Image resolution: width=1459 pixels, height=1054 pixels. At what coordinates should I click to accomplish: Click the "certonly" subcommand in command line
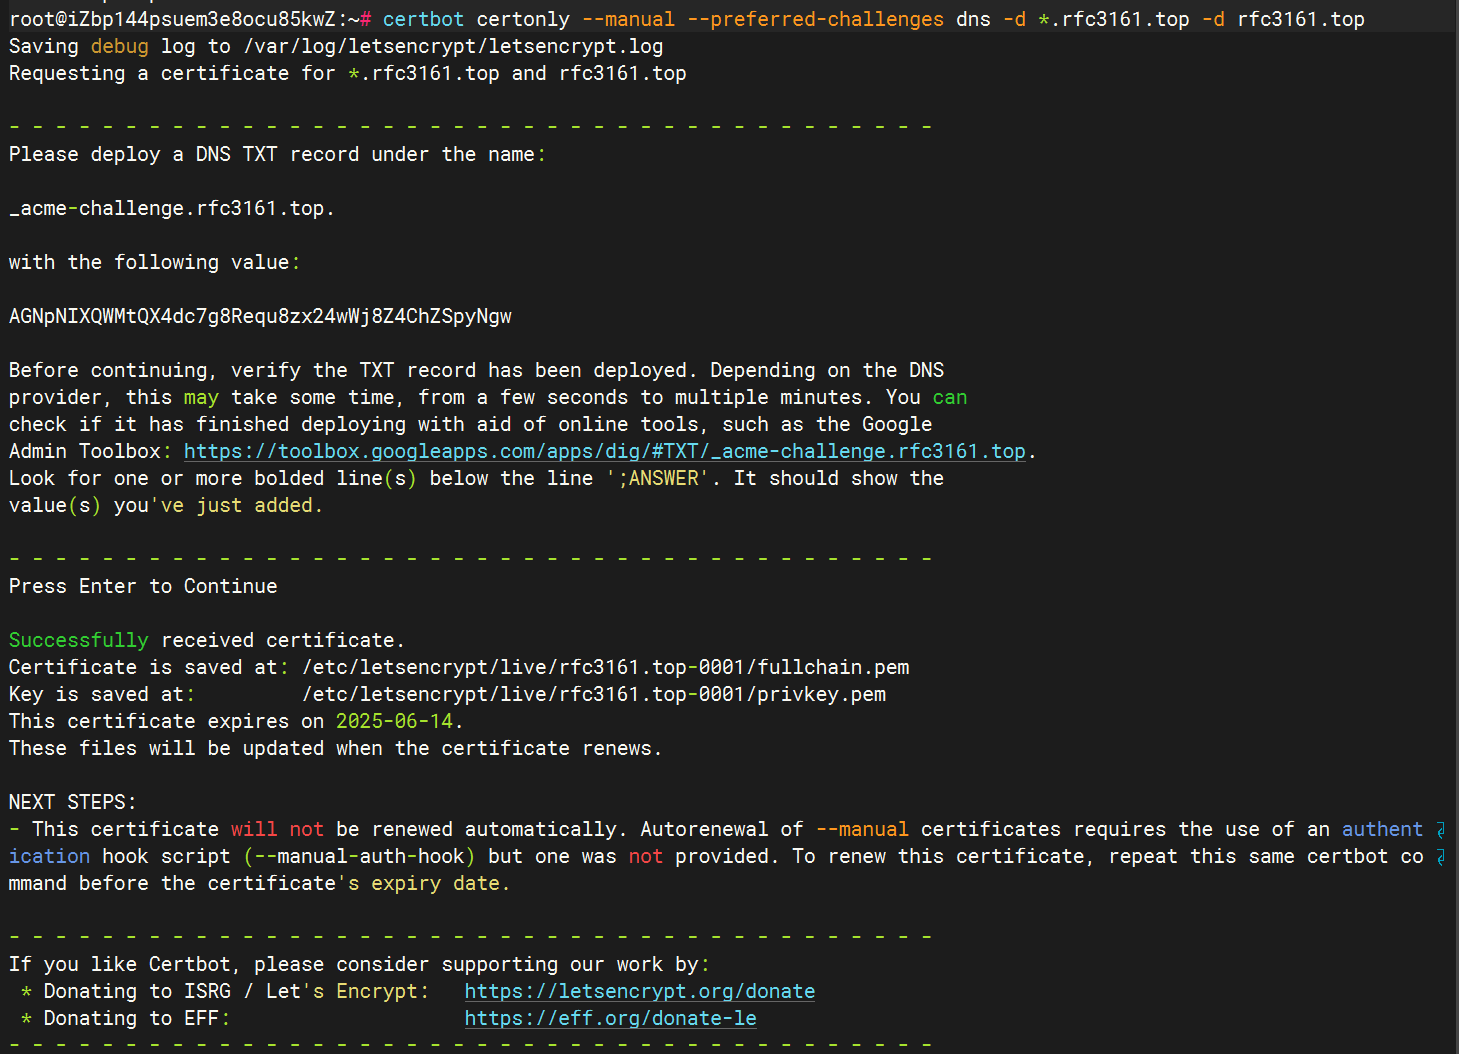coord(523,19)
